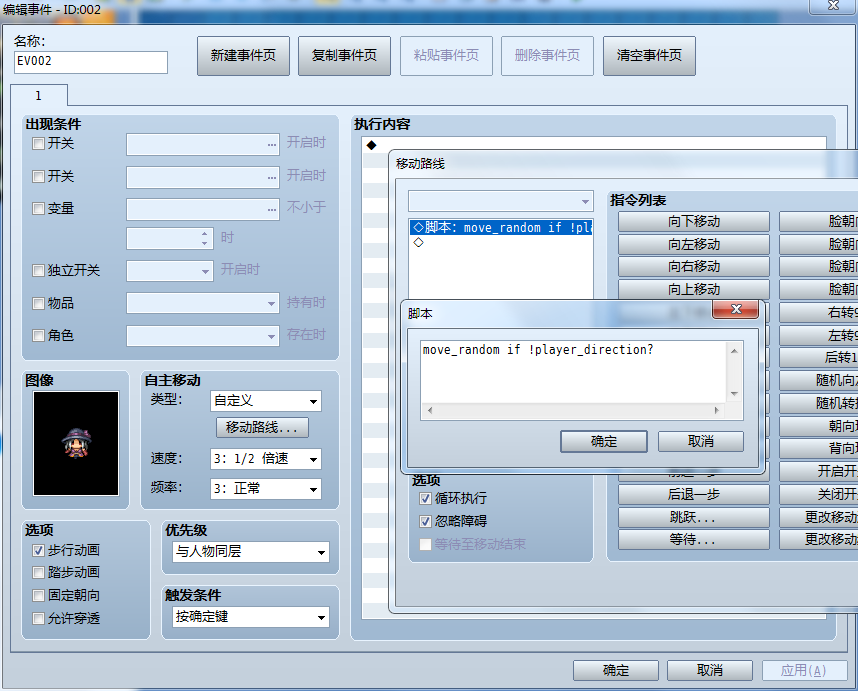Click the first 开关 condition ellipsis field
The width and height of the screenshot is (858, 691).
(x=203, y=144)
